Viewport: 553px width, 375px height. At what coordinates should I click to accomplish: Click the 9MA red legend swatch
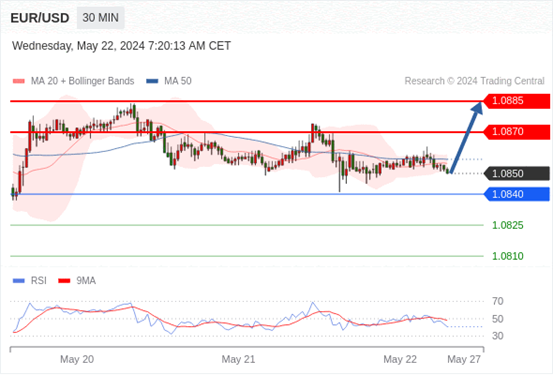64,281
